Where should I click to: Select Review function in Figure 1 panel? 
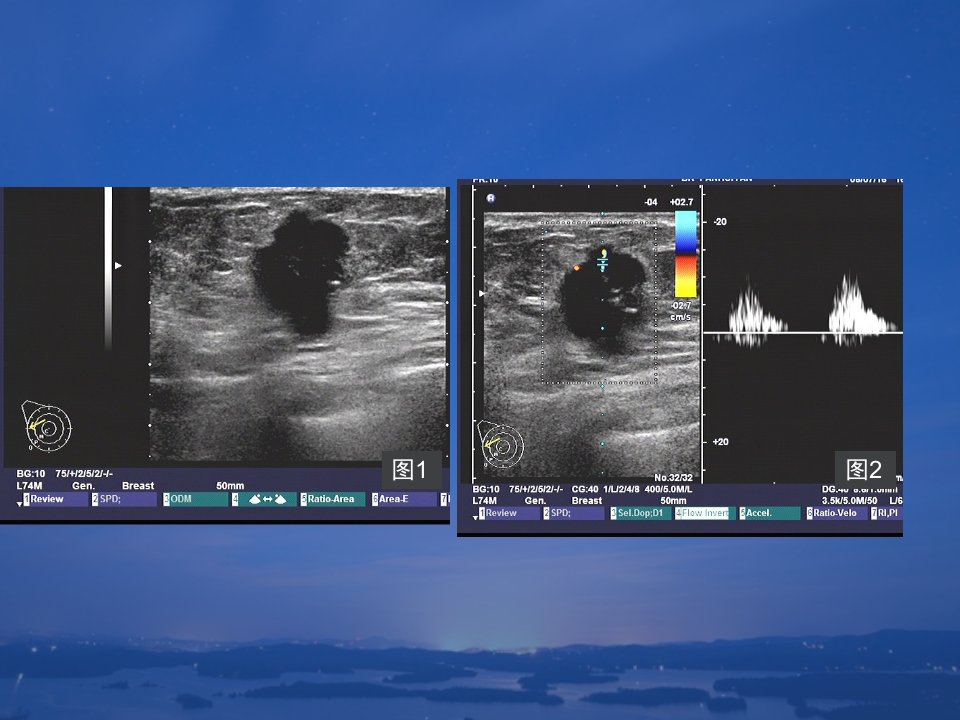point(56,499)
